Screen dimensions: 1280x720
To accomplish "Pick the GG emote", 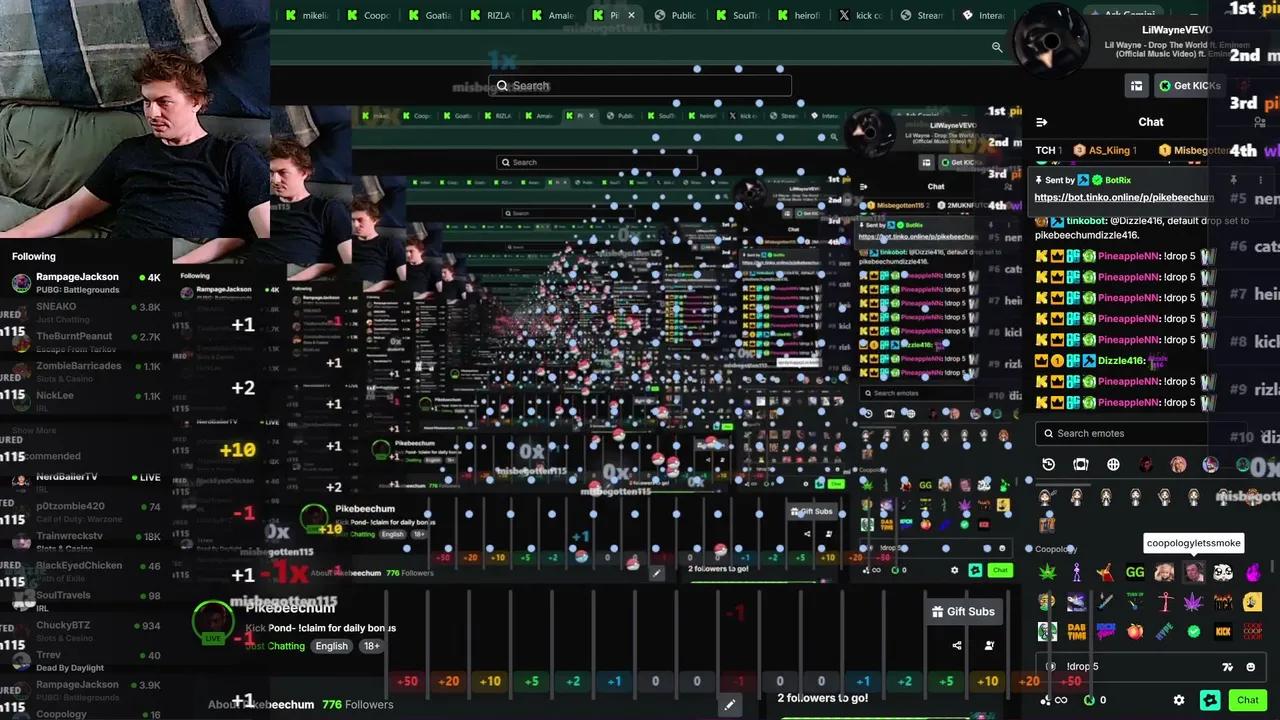I will [x=1135, y=572].
